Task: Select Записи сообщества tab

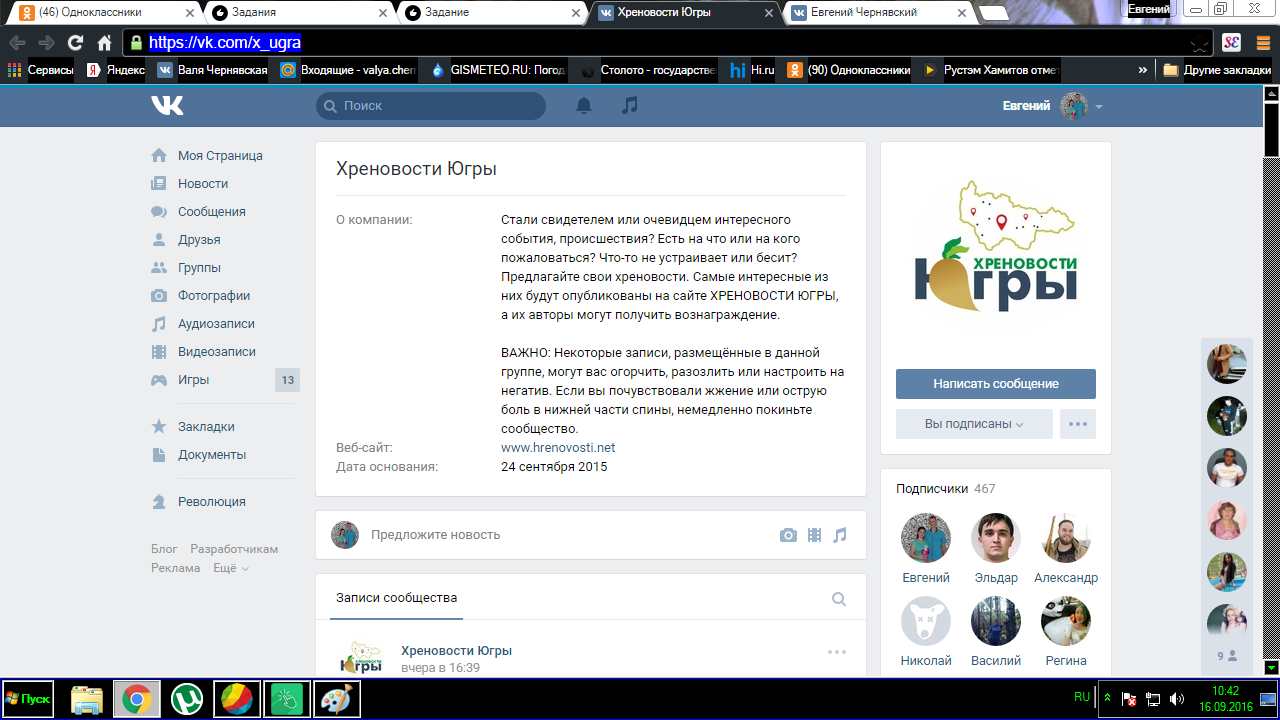Action: (x=397, y=598)
